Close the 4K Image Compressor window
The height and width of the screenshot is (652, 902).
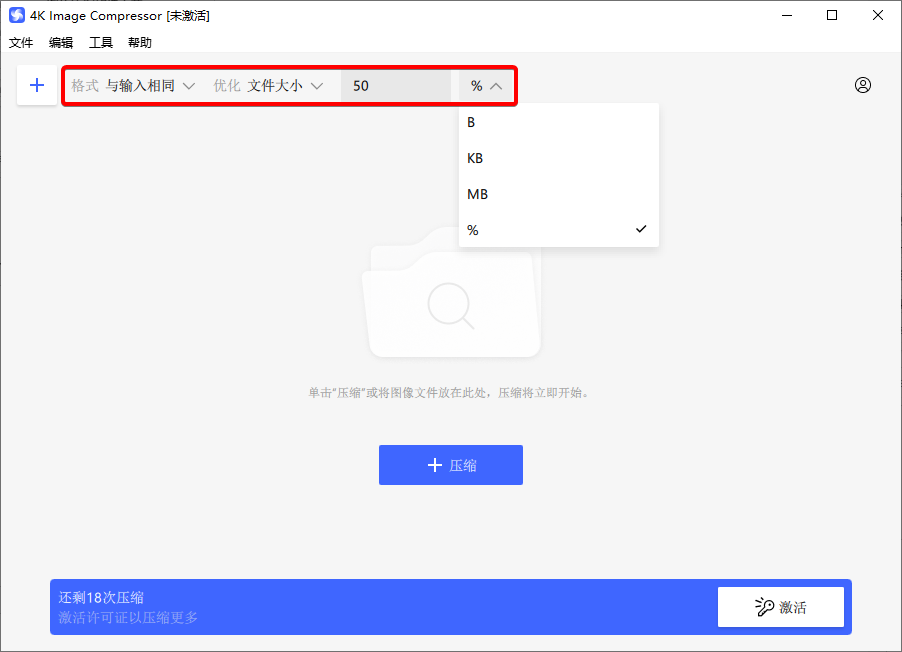[877, 16]
